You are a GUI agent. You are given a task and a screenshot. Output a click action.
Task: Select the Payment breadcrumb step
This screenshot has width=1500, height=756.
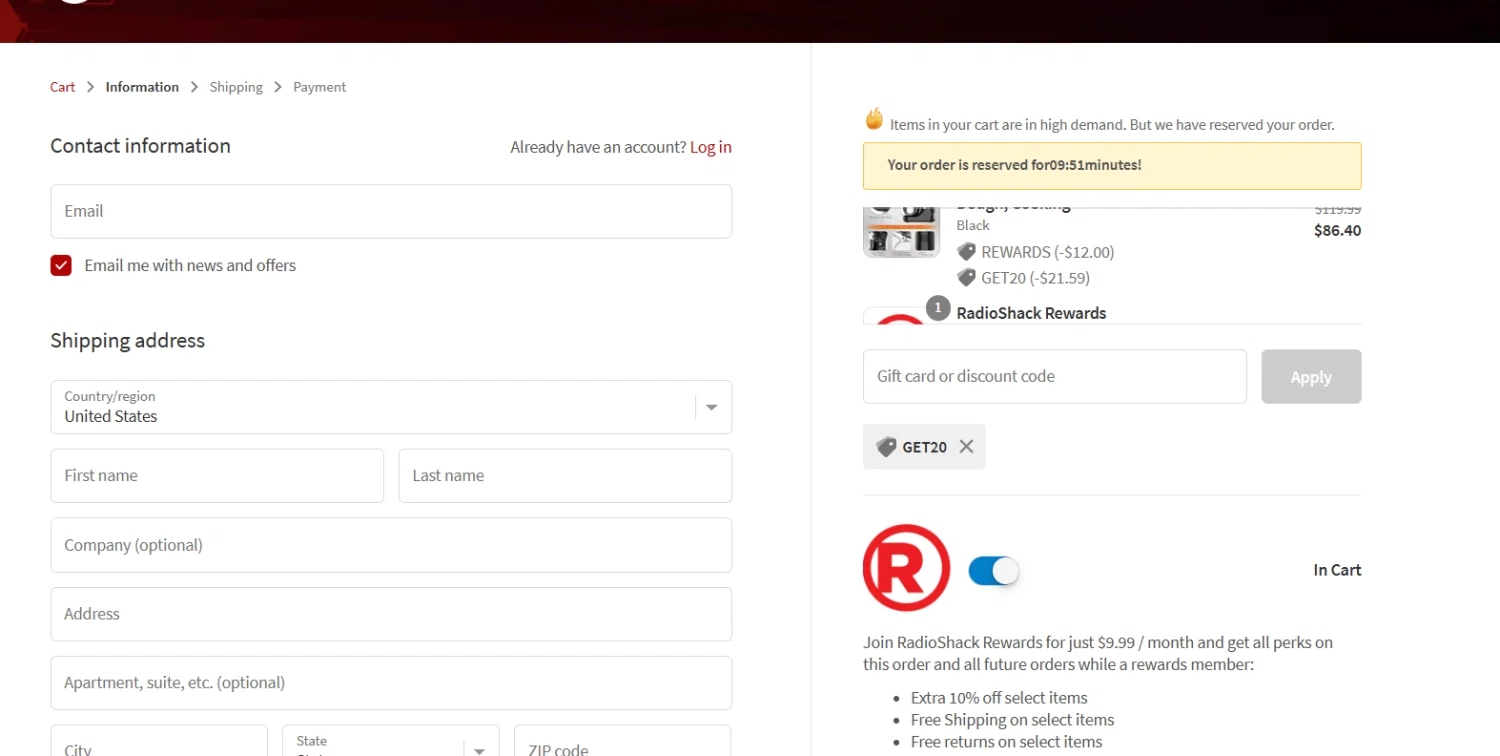click(x=319, y=87)
